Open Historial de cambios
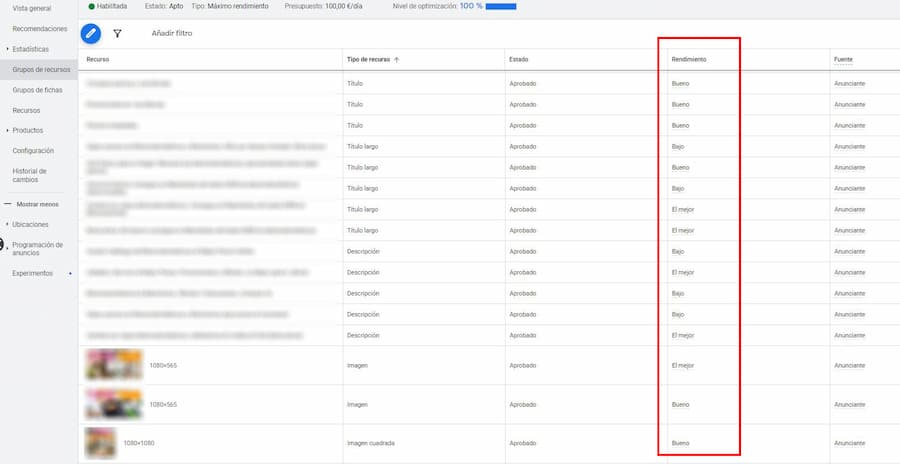 (30, 175)
